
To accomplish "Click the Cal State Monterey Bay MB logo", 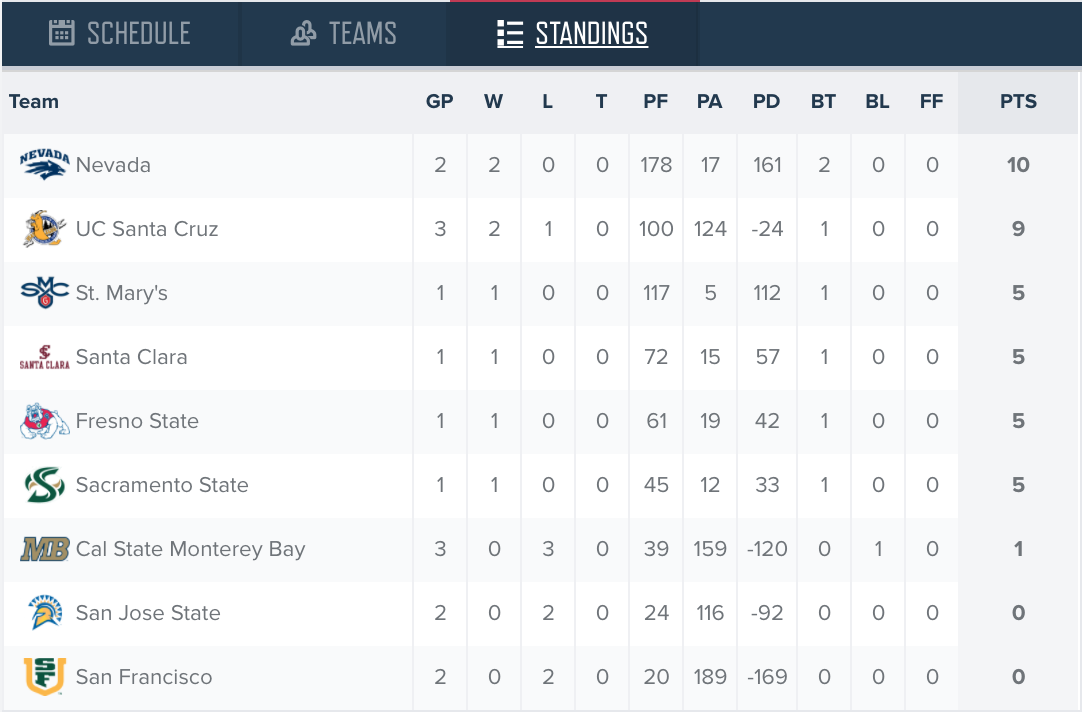I will pyautogui.click(x=45, y=549).
